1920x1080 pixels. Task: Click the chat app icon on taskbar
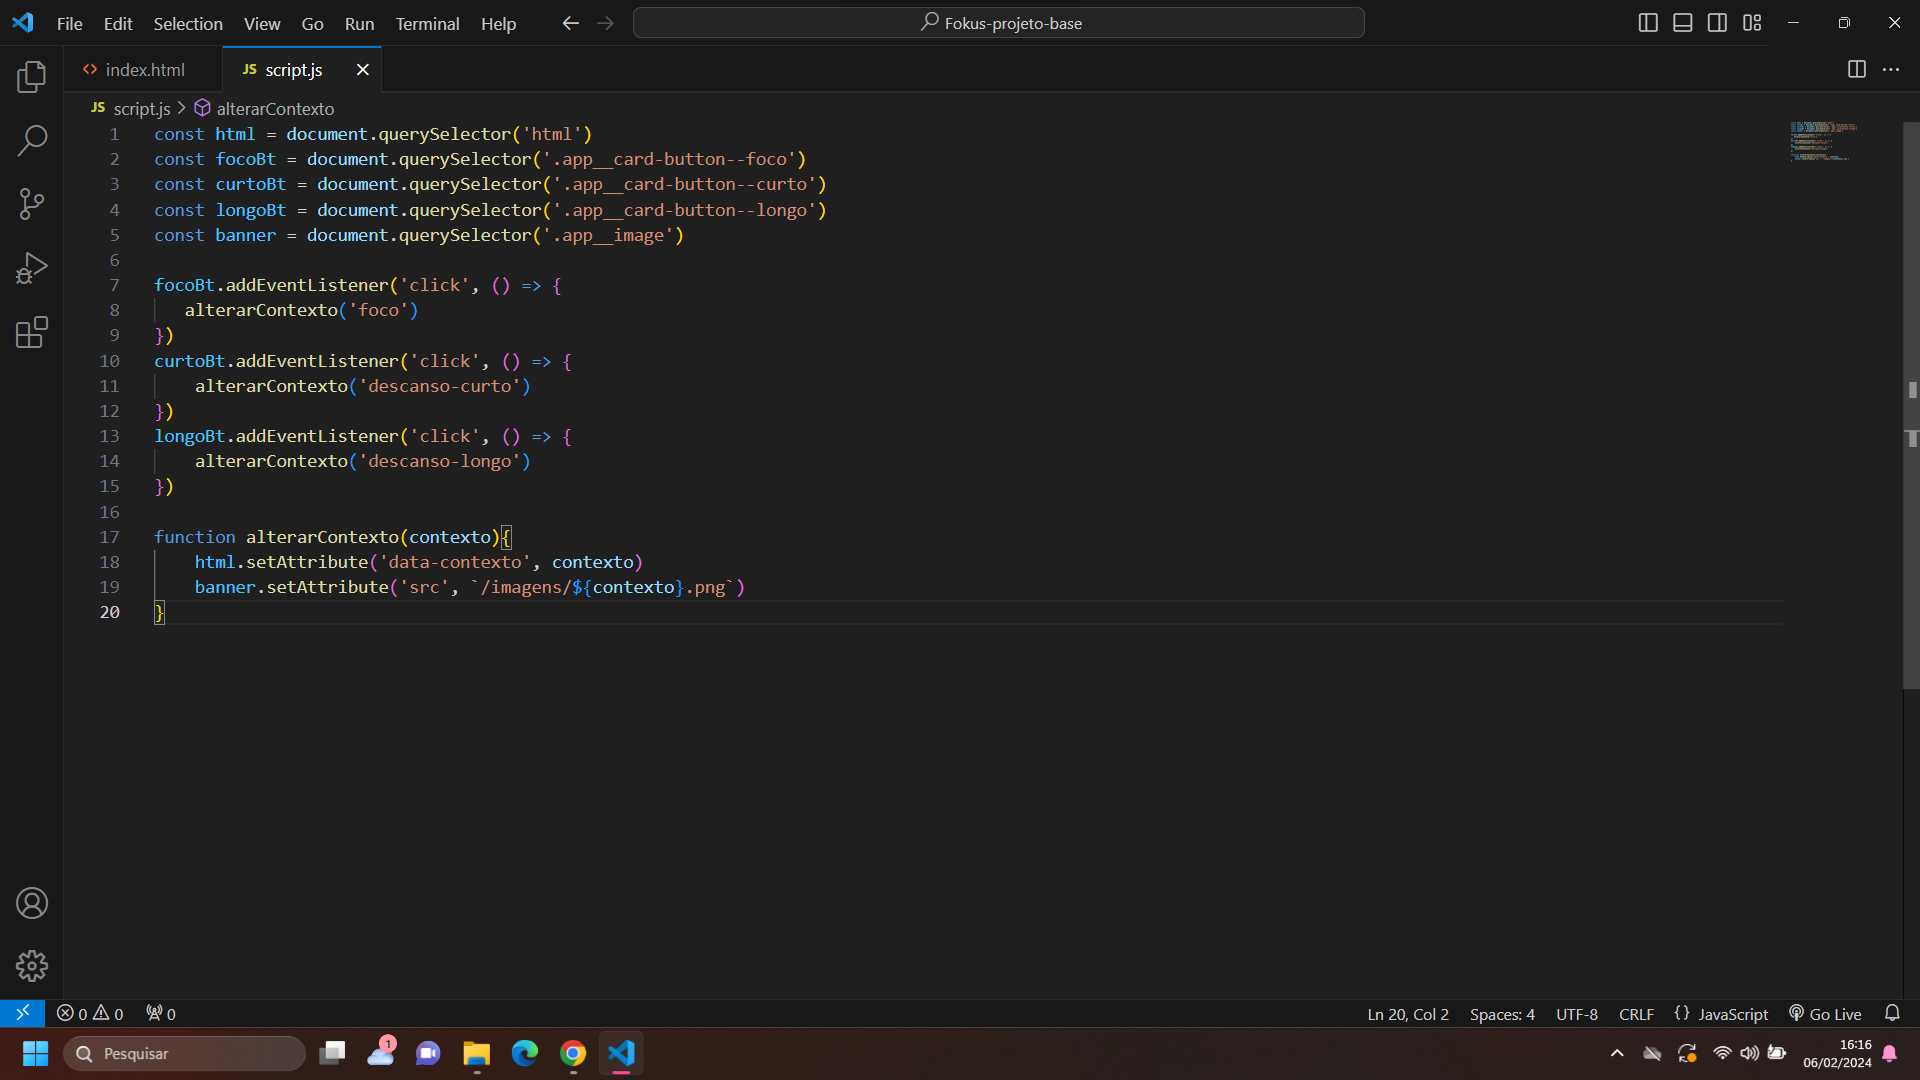[428, 1053]
